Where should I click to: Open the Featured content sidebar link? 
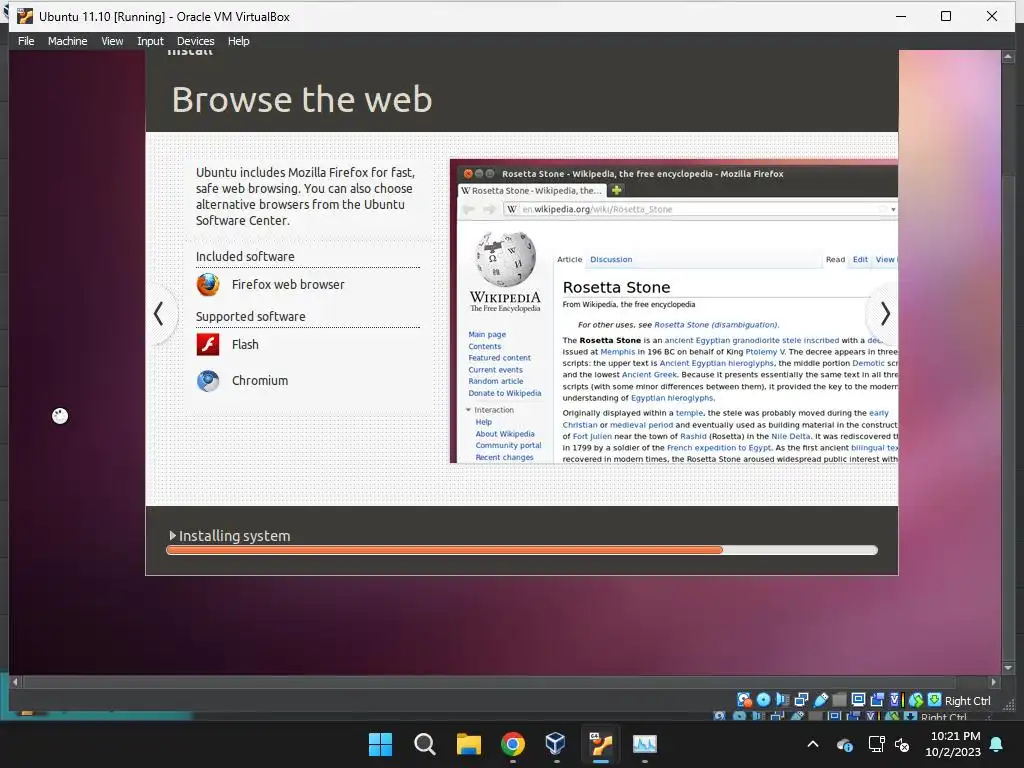500,358
